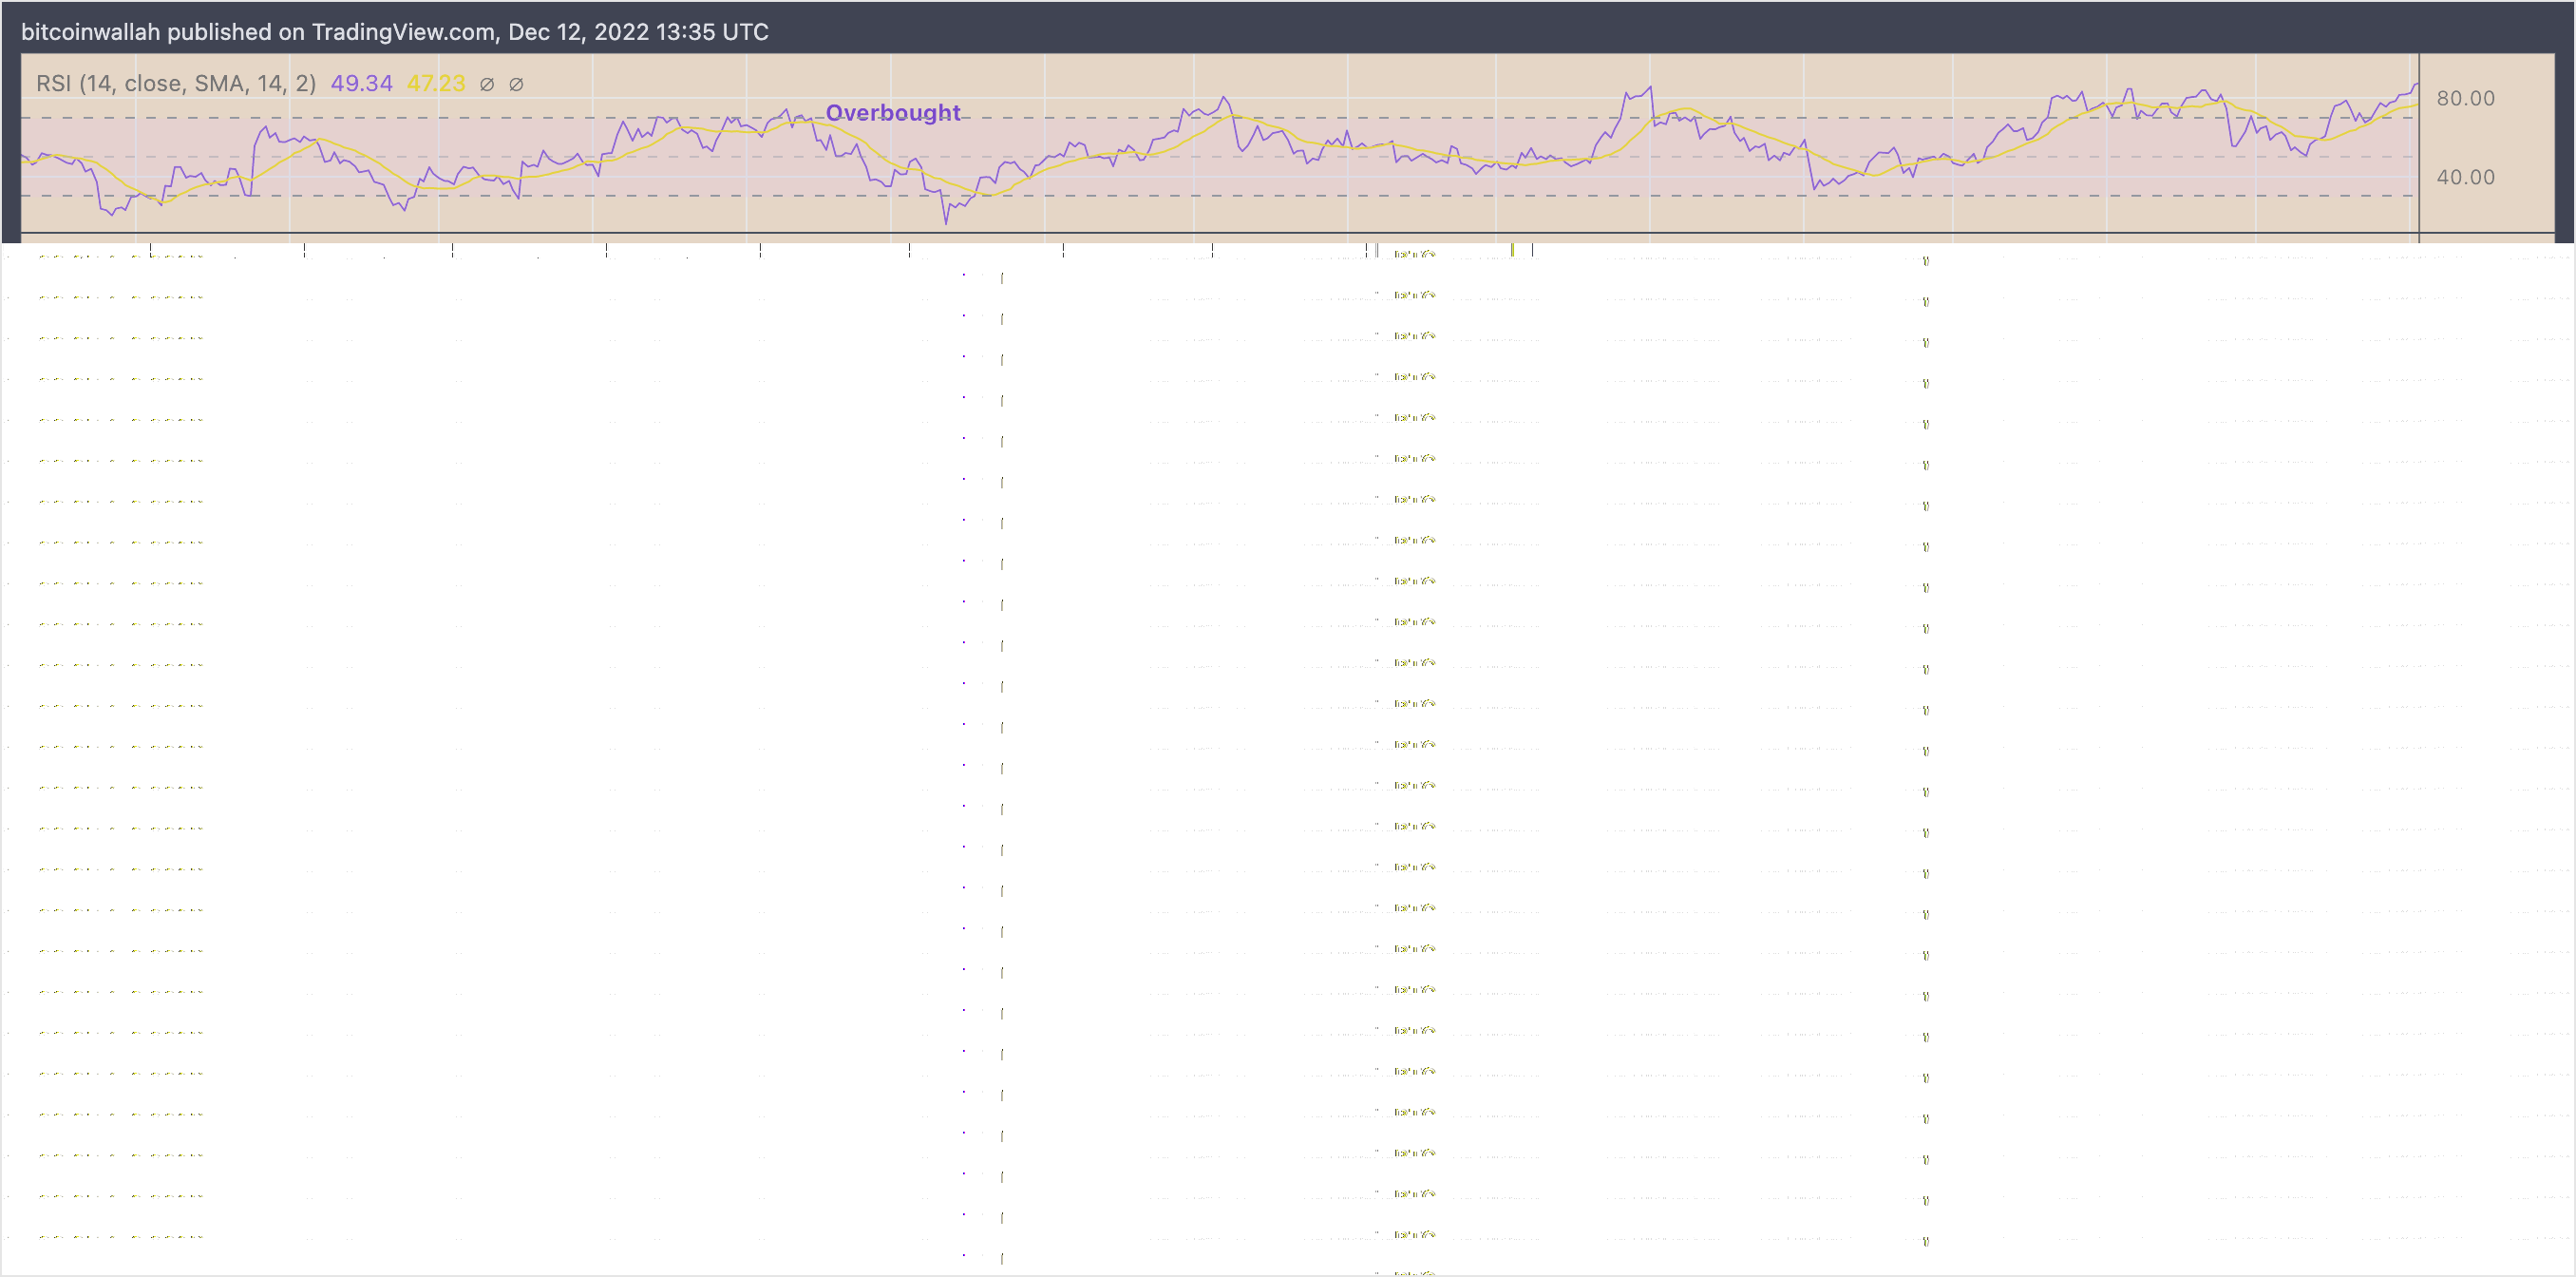The image size is (2576, 1277).
Task: Click the second ∅ symbol in RSI legend
Action: pos(516,84)
